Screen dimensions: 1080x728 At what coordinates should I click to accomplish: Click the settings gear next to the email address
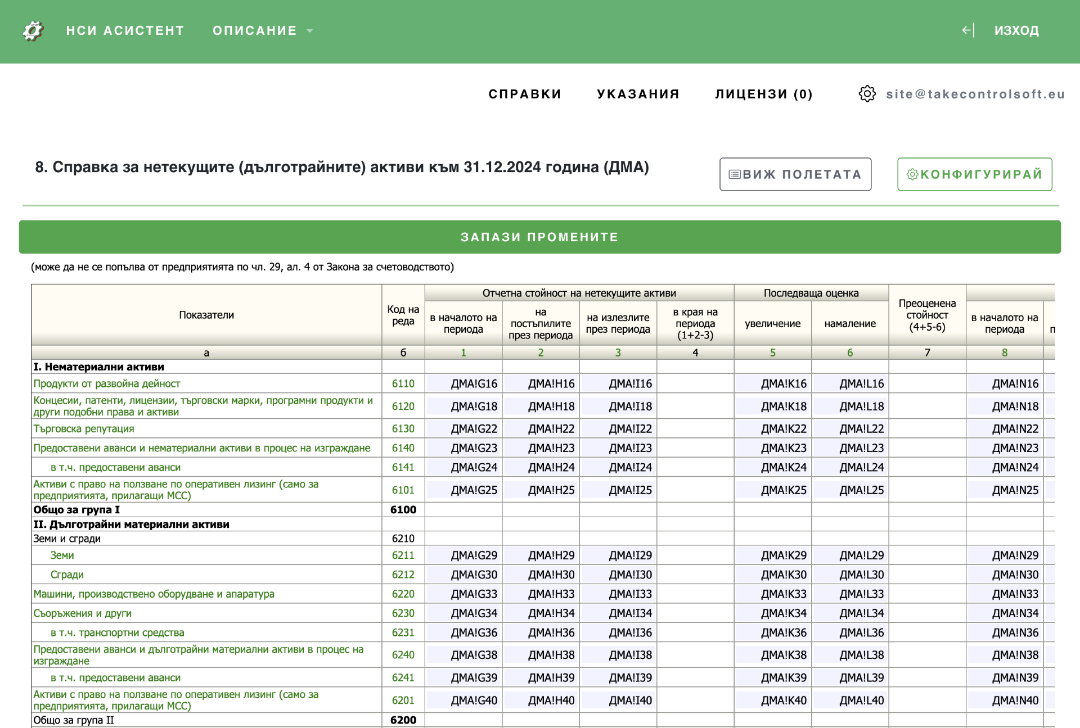click(x=866, y=93)
